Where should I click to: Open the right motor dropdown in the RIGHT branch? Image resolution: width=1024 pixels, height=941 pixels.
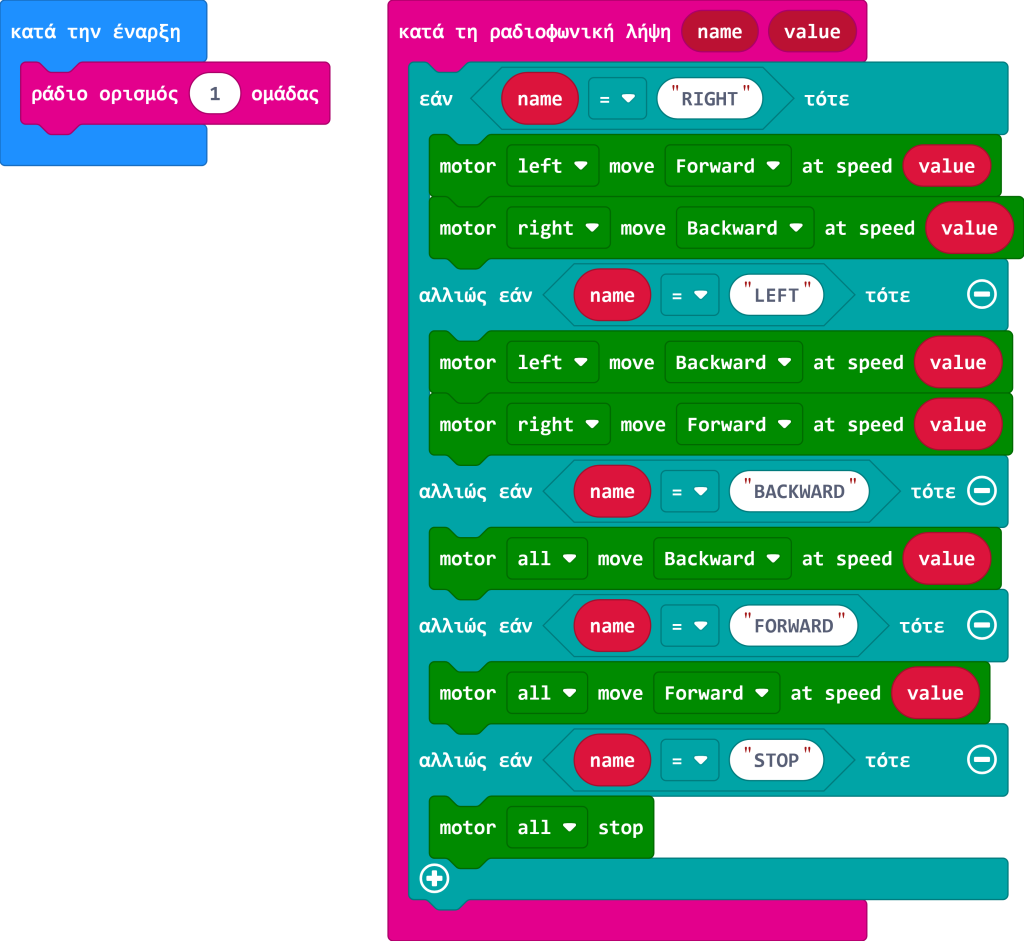558,228
